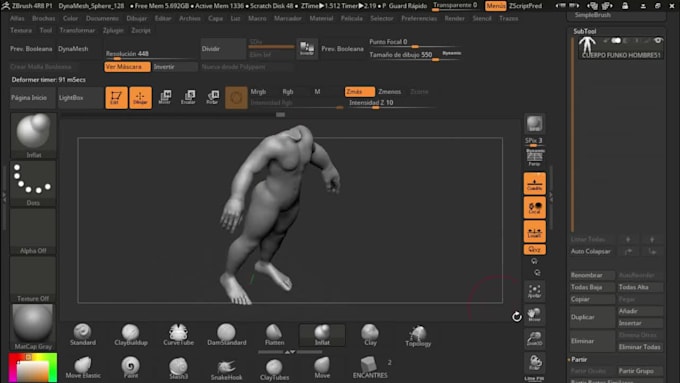Toggle Edit mode button

pyautogui.click(x=116, y=98)
